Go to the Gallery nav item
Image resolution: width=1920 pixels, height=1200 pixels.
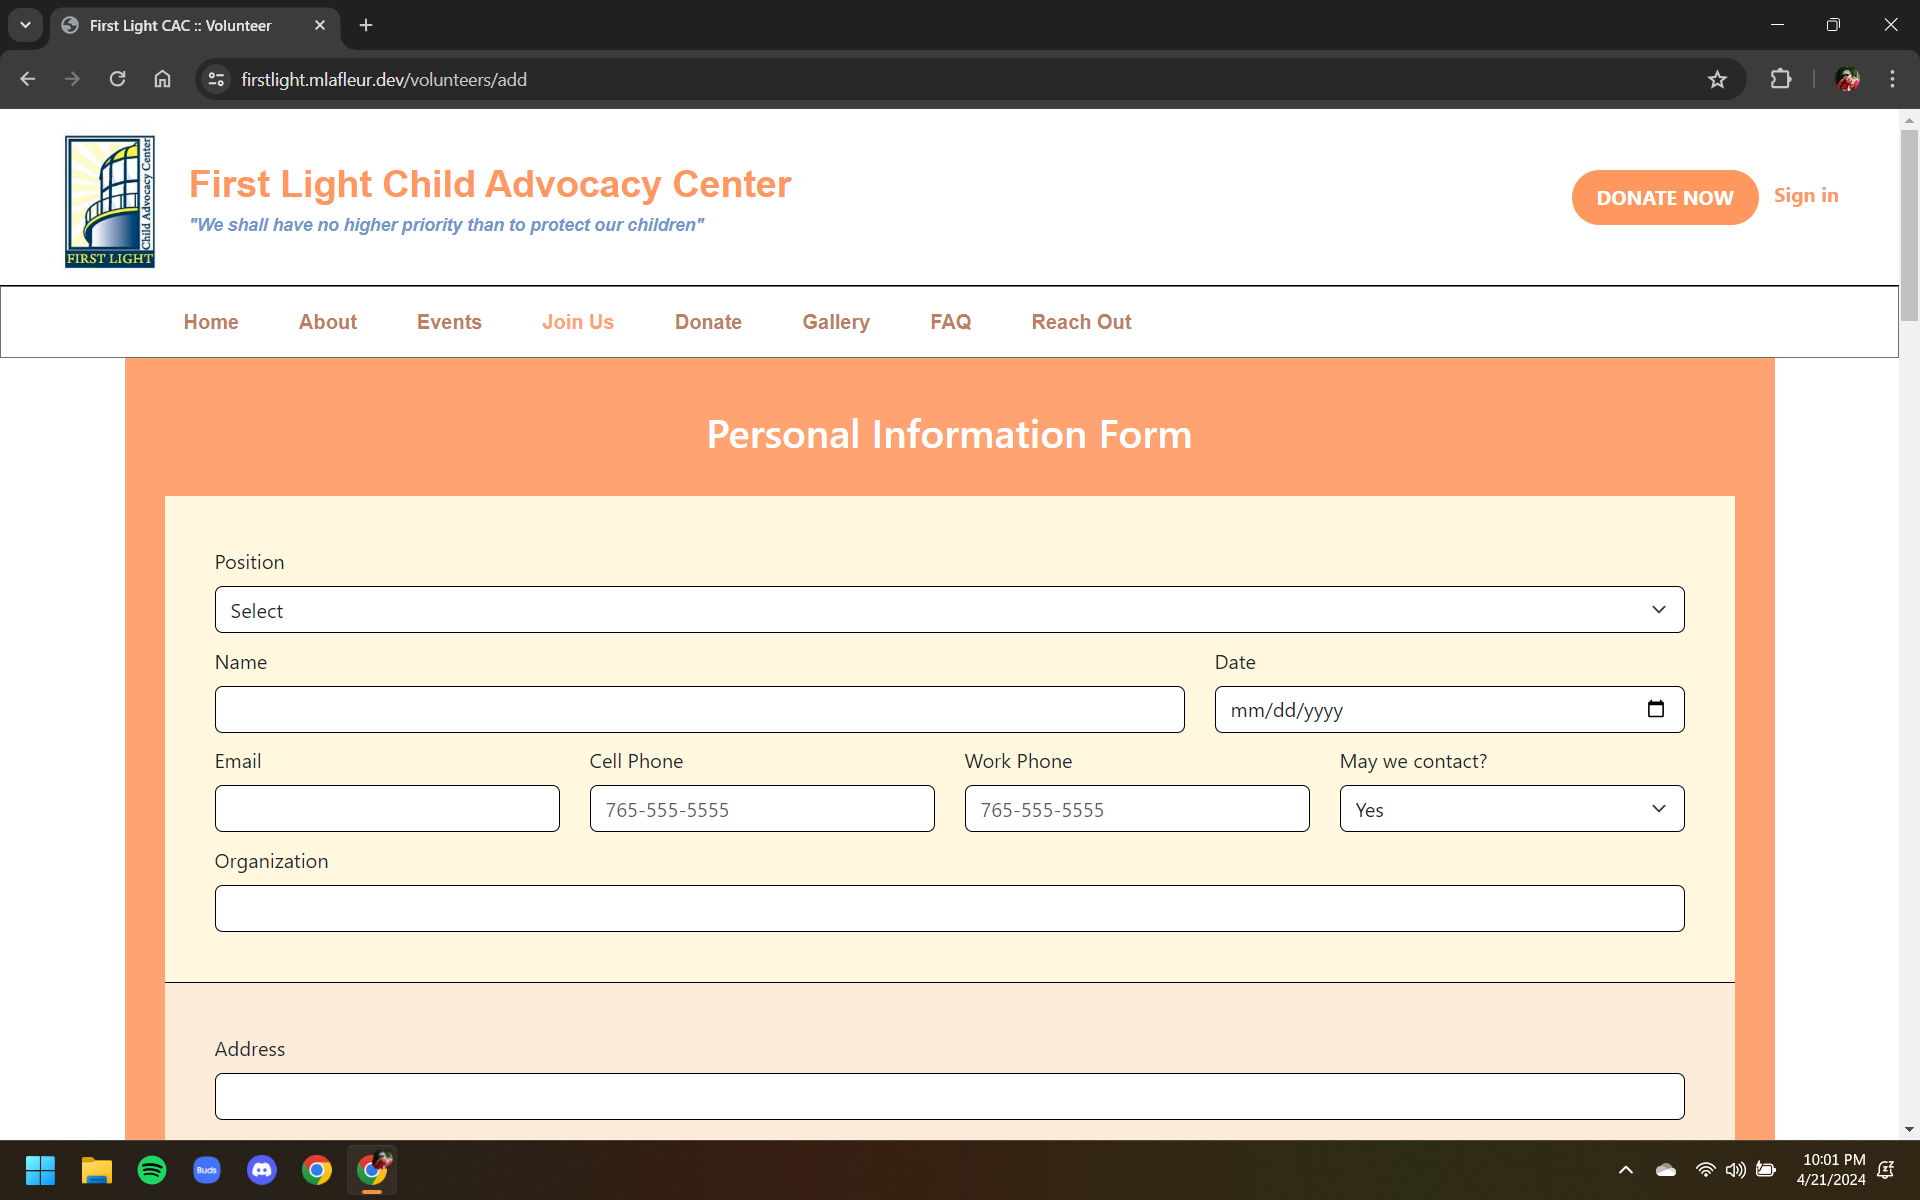click(x=835, y=322)
